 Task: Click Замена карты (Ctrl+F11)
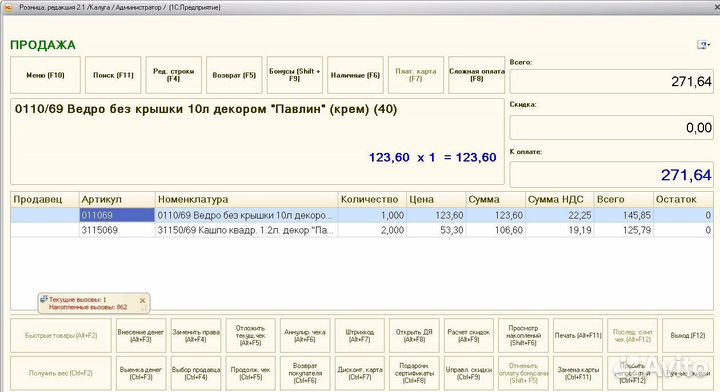pos(578,373)
